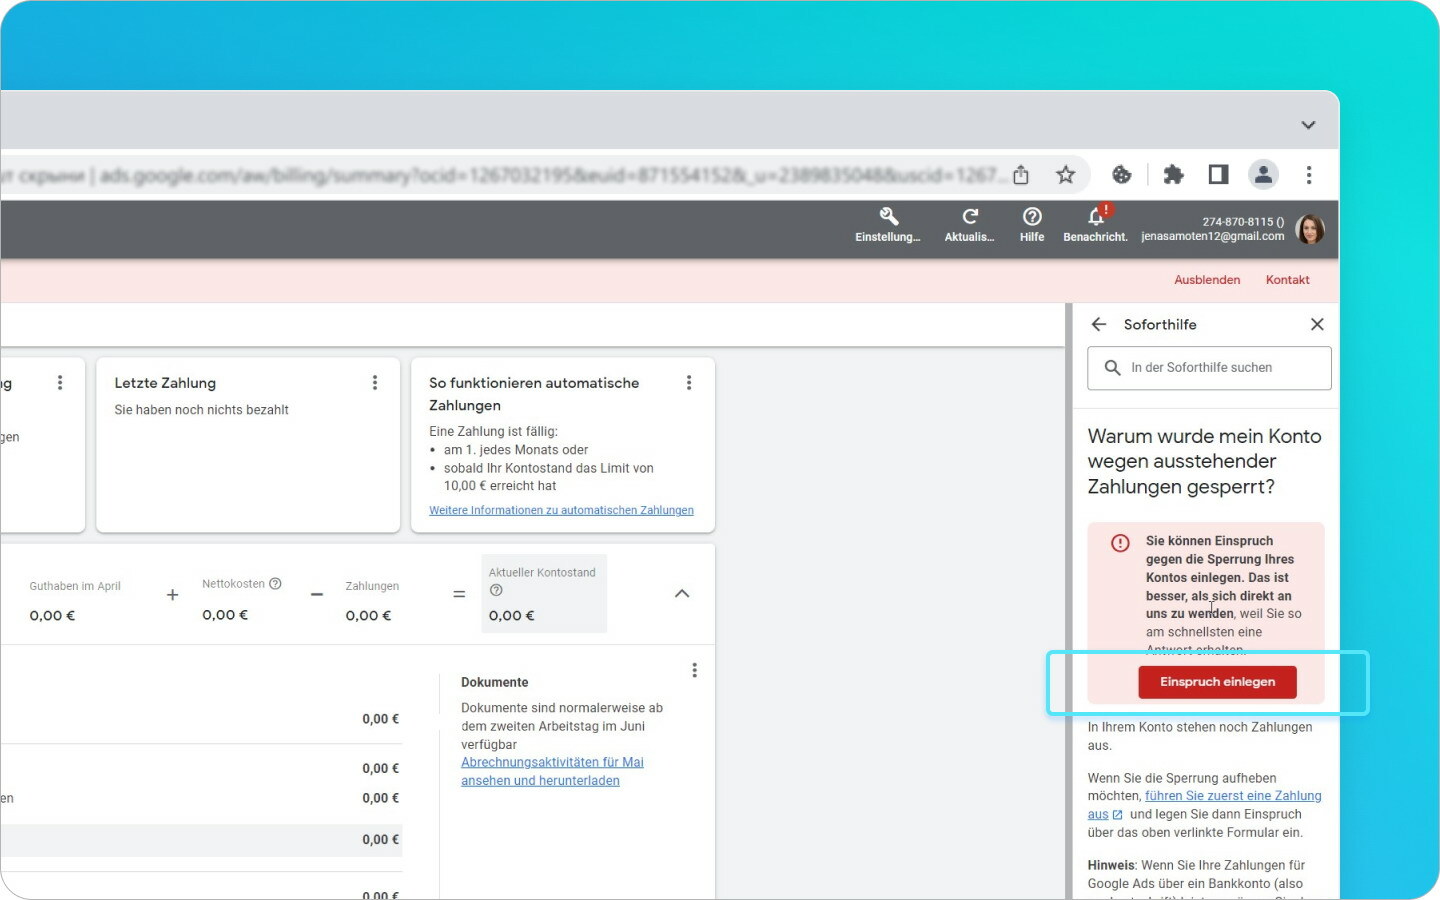Click the Nettokosten 0,00 € amount
This screenshot has height=900, width=1440.
point(225,615)
